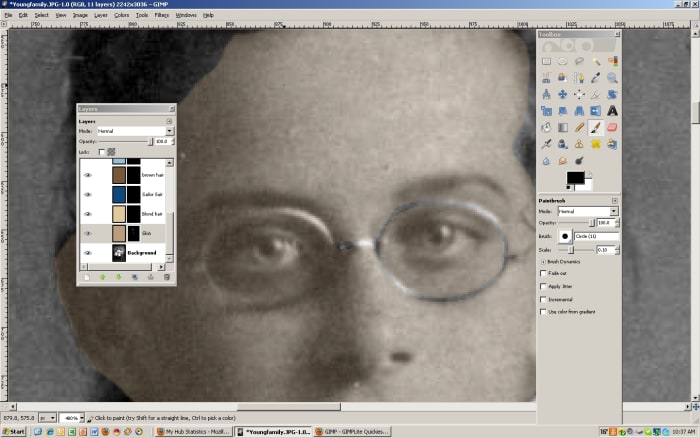Open the Paintbrush Mode dropdown
This screenshot has height=438, width=700.
588,211
